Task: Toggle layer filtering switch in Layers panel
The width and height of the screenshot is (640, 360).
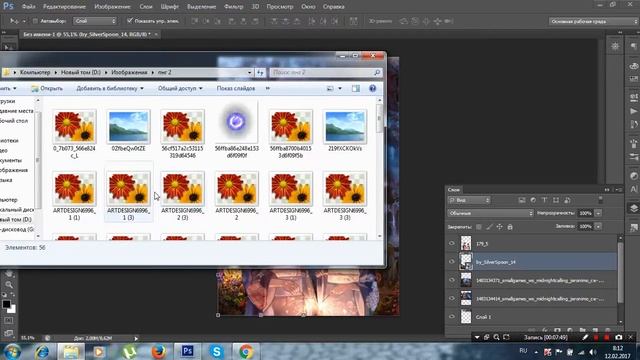Action: (x=600, y=200)
